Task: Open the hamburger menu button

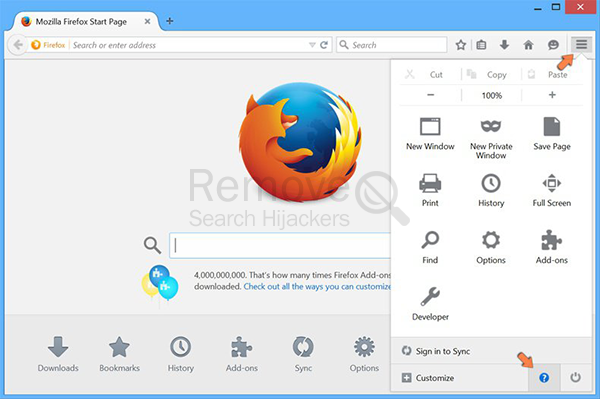Action: click(x=581, y=45)
